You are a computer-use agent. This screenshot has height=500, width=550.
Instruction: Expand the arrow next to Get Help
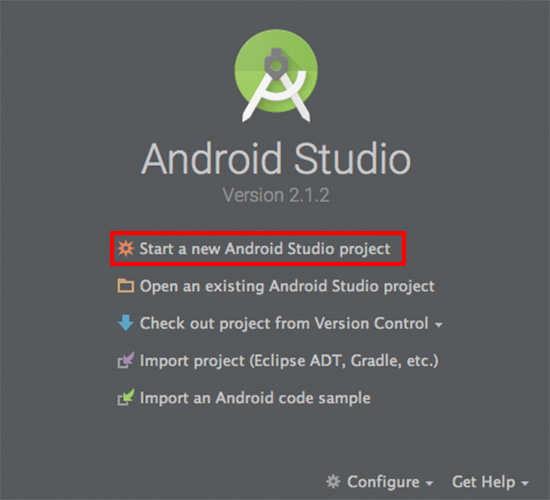pyautogui.click(x=525, y=484)
